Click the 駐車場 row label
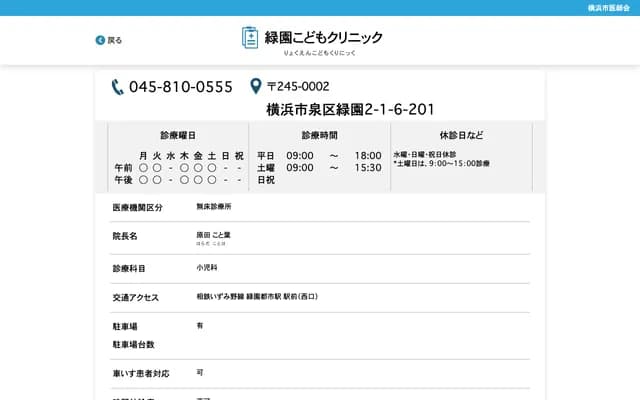640x400 pixels. 125,326
